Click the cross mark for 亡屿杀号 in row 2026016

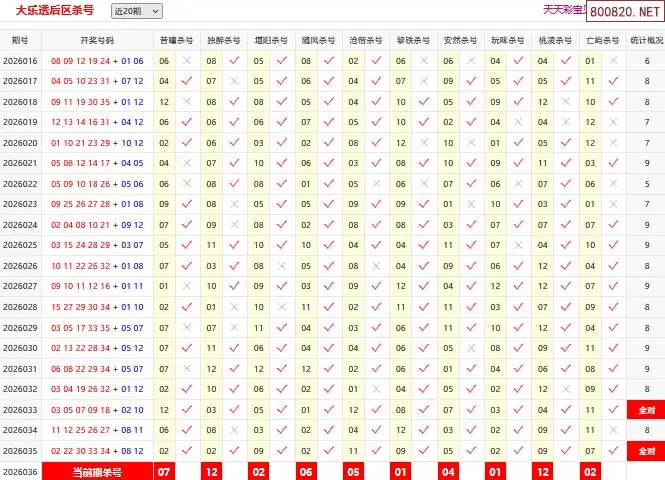click(x=613, y=61)
